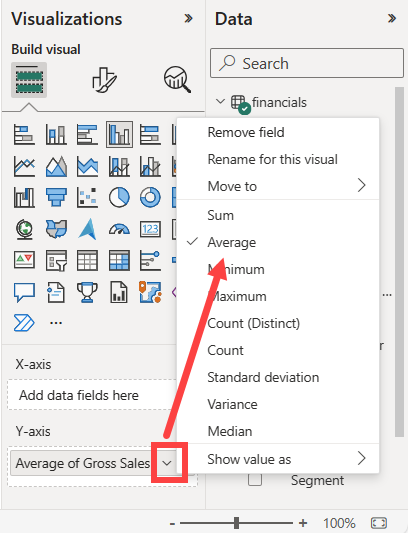Click X-axis Add data fields here well
Screen dimensions: 408x533
coord(92,395)
